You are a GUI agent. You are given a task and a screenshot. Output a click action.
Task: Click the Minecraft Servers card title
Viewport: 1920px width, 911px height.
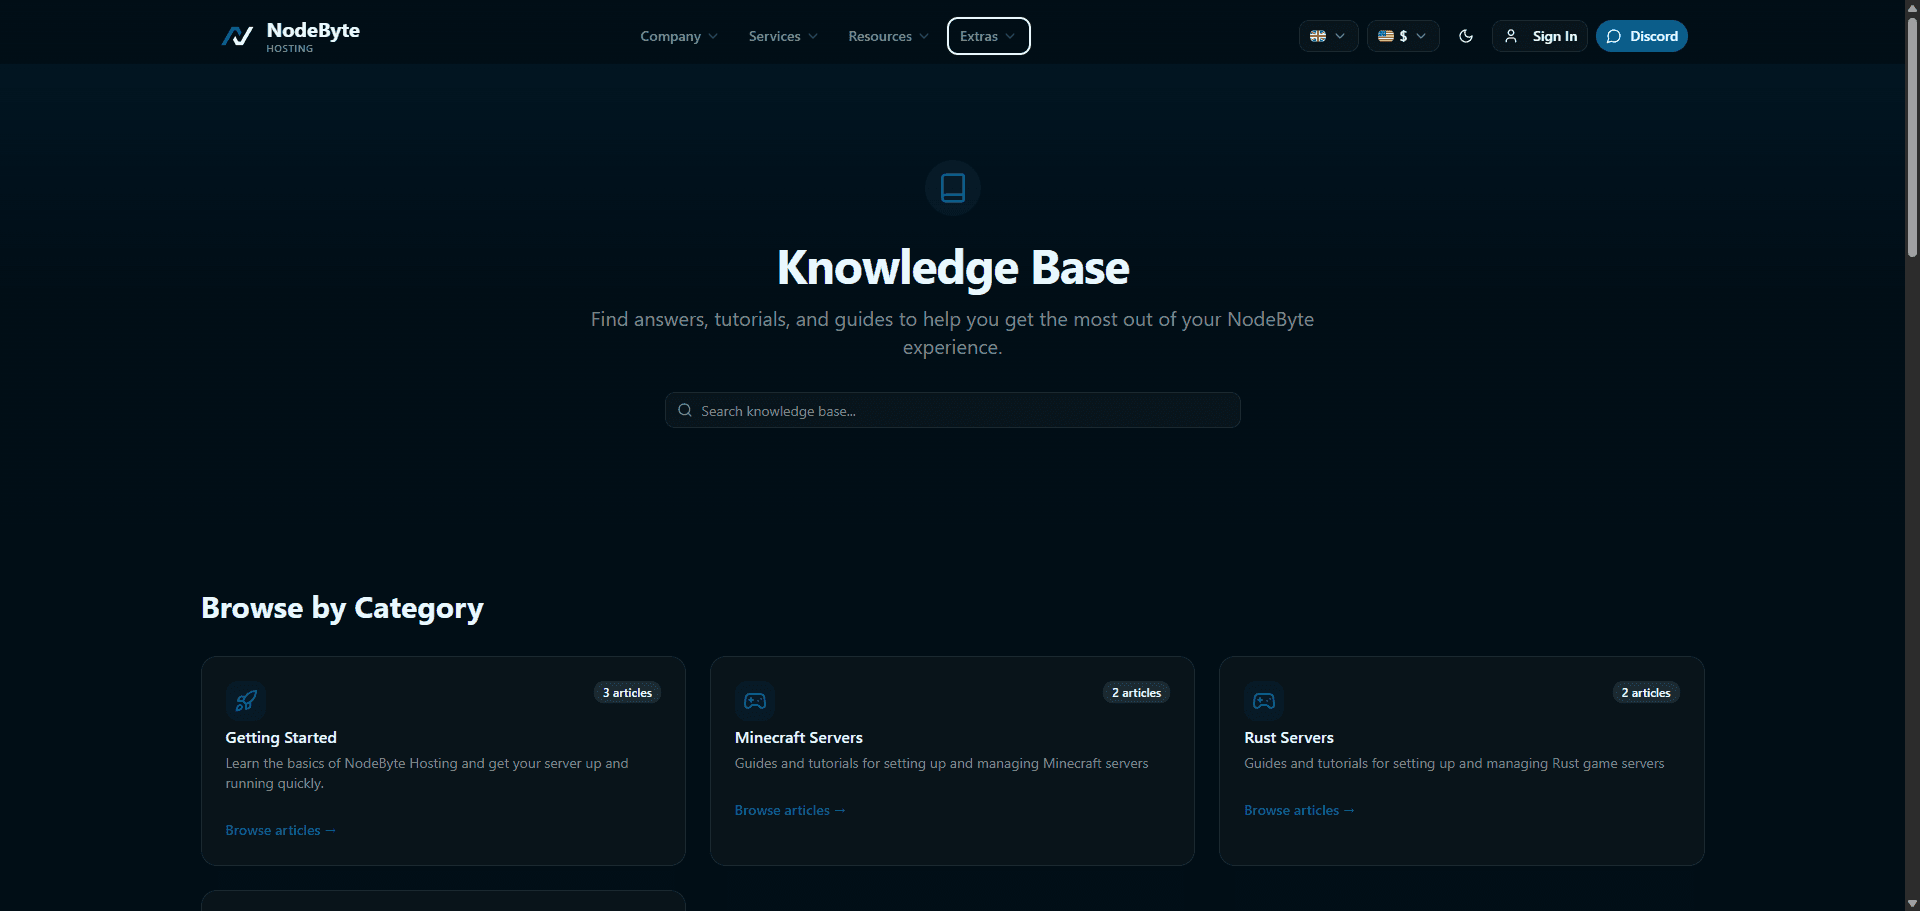tap(798, 737)
